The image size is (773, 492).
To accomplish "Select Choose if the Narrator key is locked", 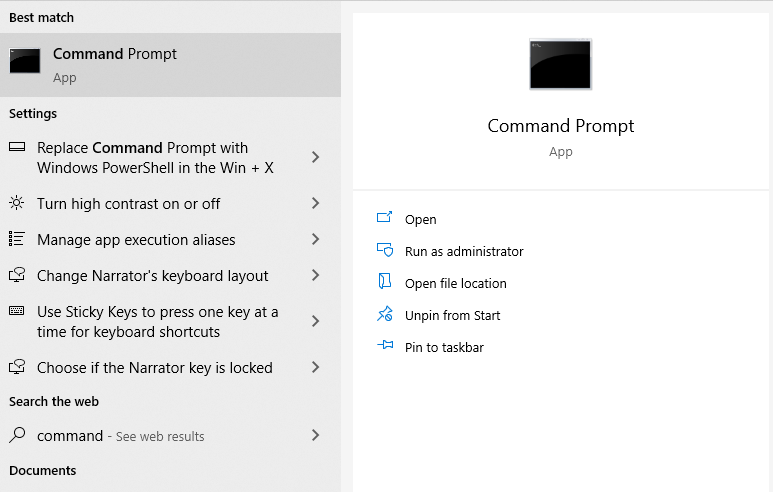I will tap(154, 368).
